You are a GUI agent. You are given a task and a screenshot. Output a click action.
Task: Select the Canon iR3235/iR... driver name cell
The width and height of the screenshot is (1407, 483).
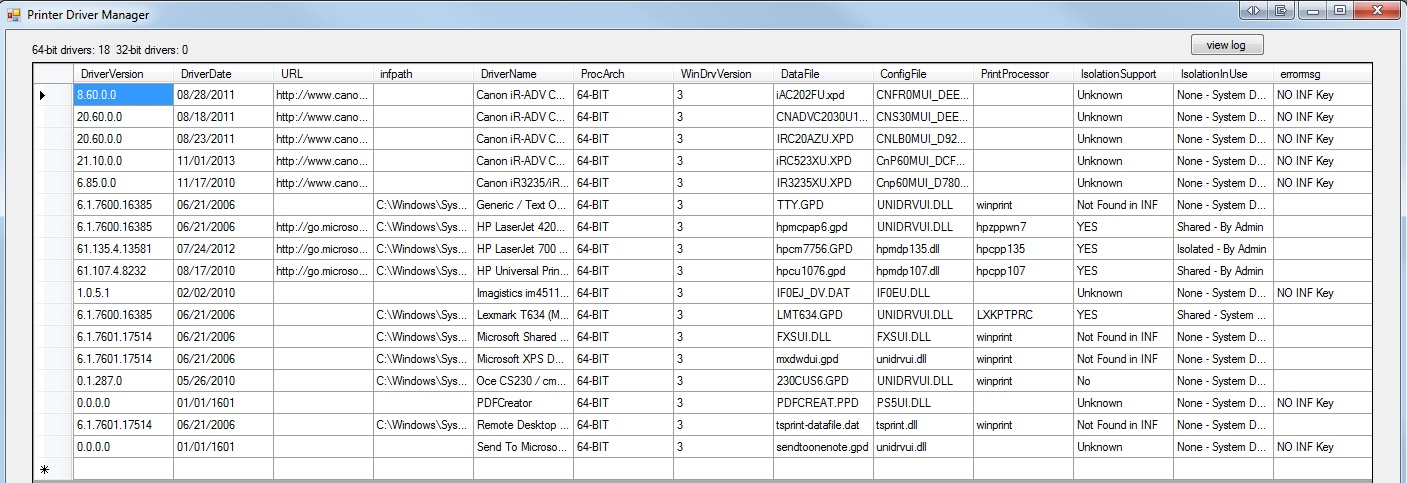523,183
